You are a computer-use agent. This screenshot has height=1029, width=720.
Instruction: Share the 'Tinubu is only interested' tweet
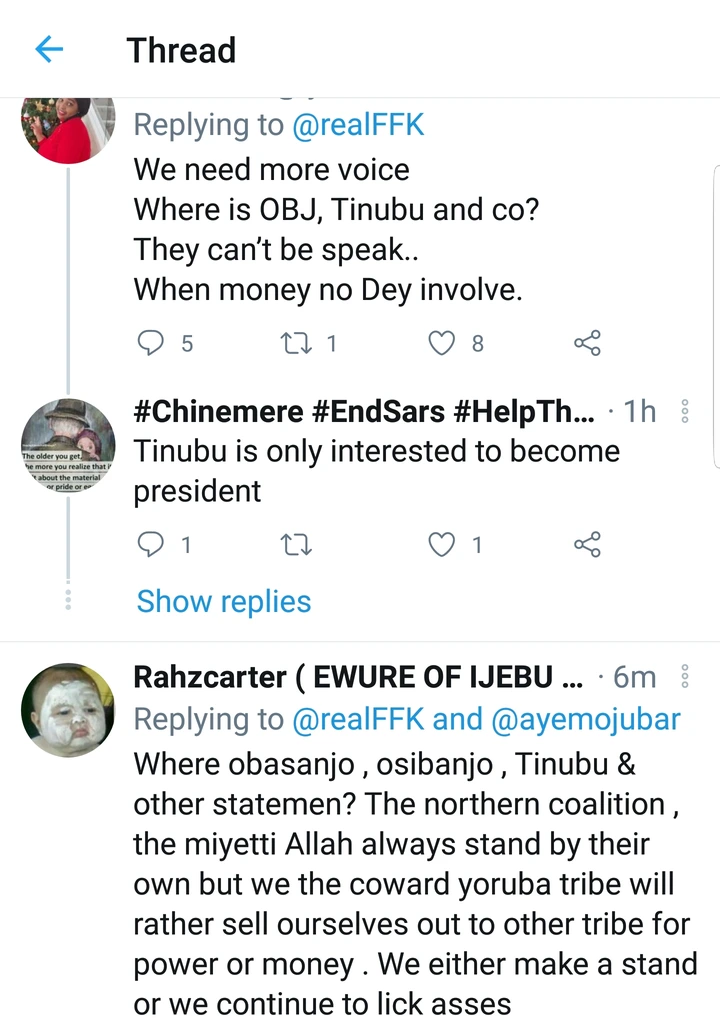click(x=587, y=544)
